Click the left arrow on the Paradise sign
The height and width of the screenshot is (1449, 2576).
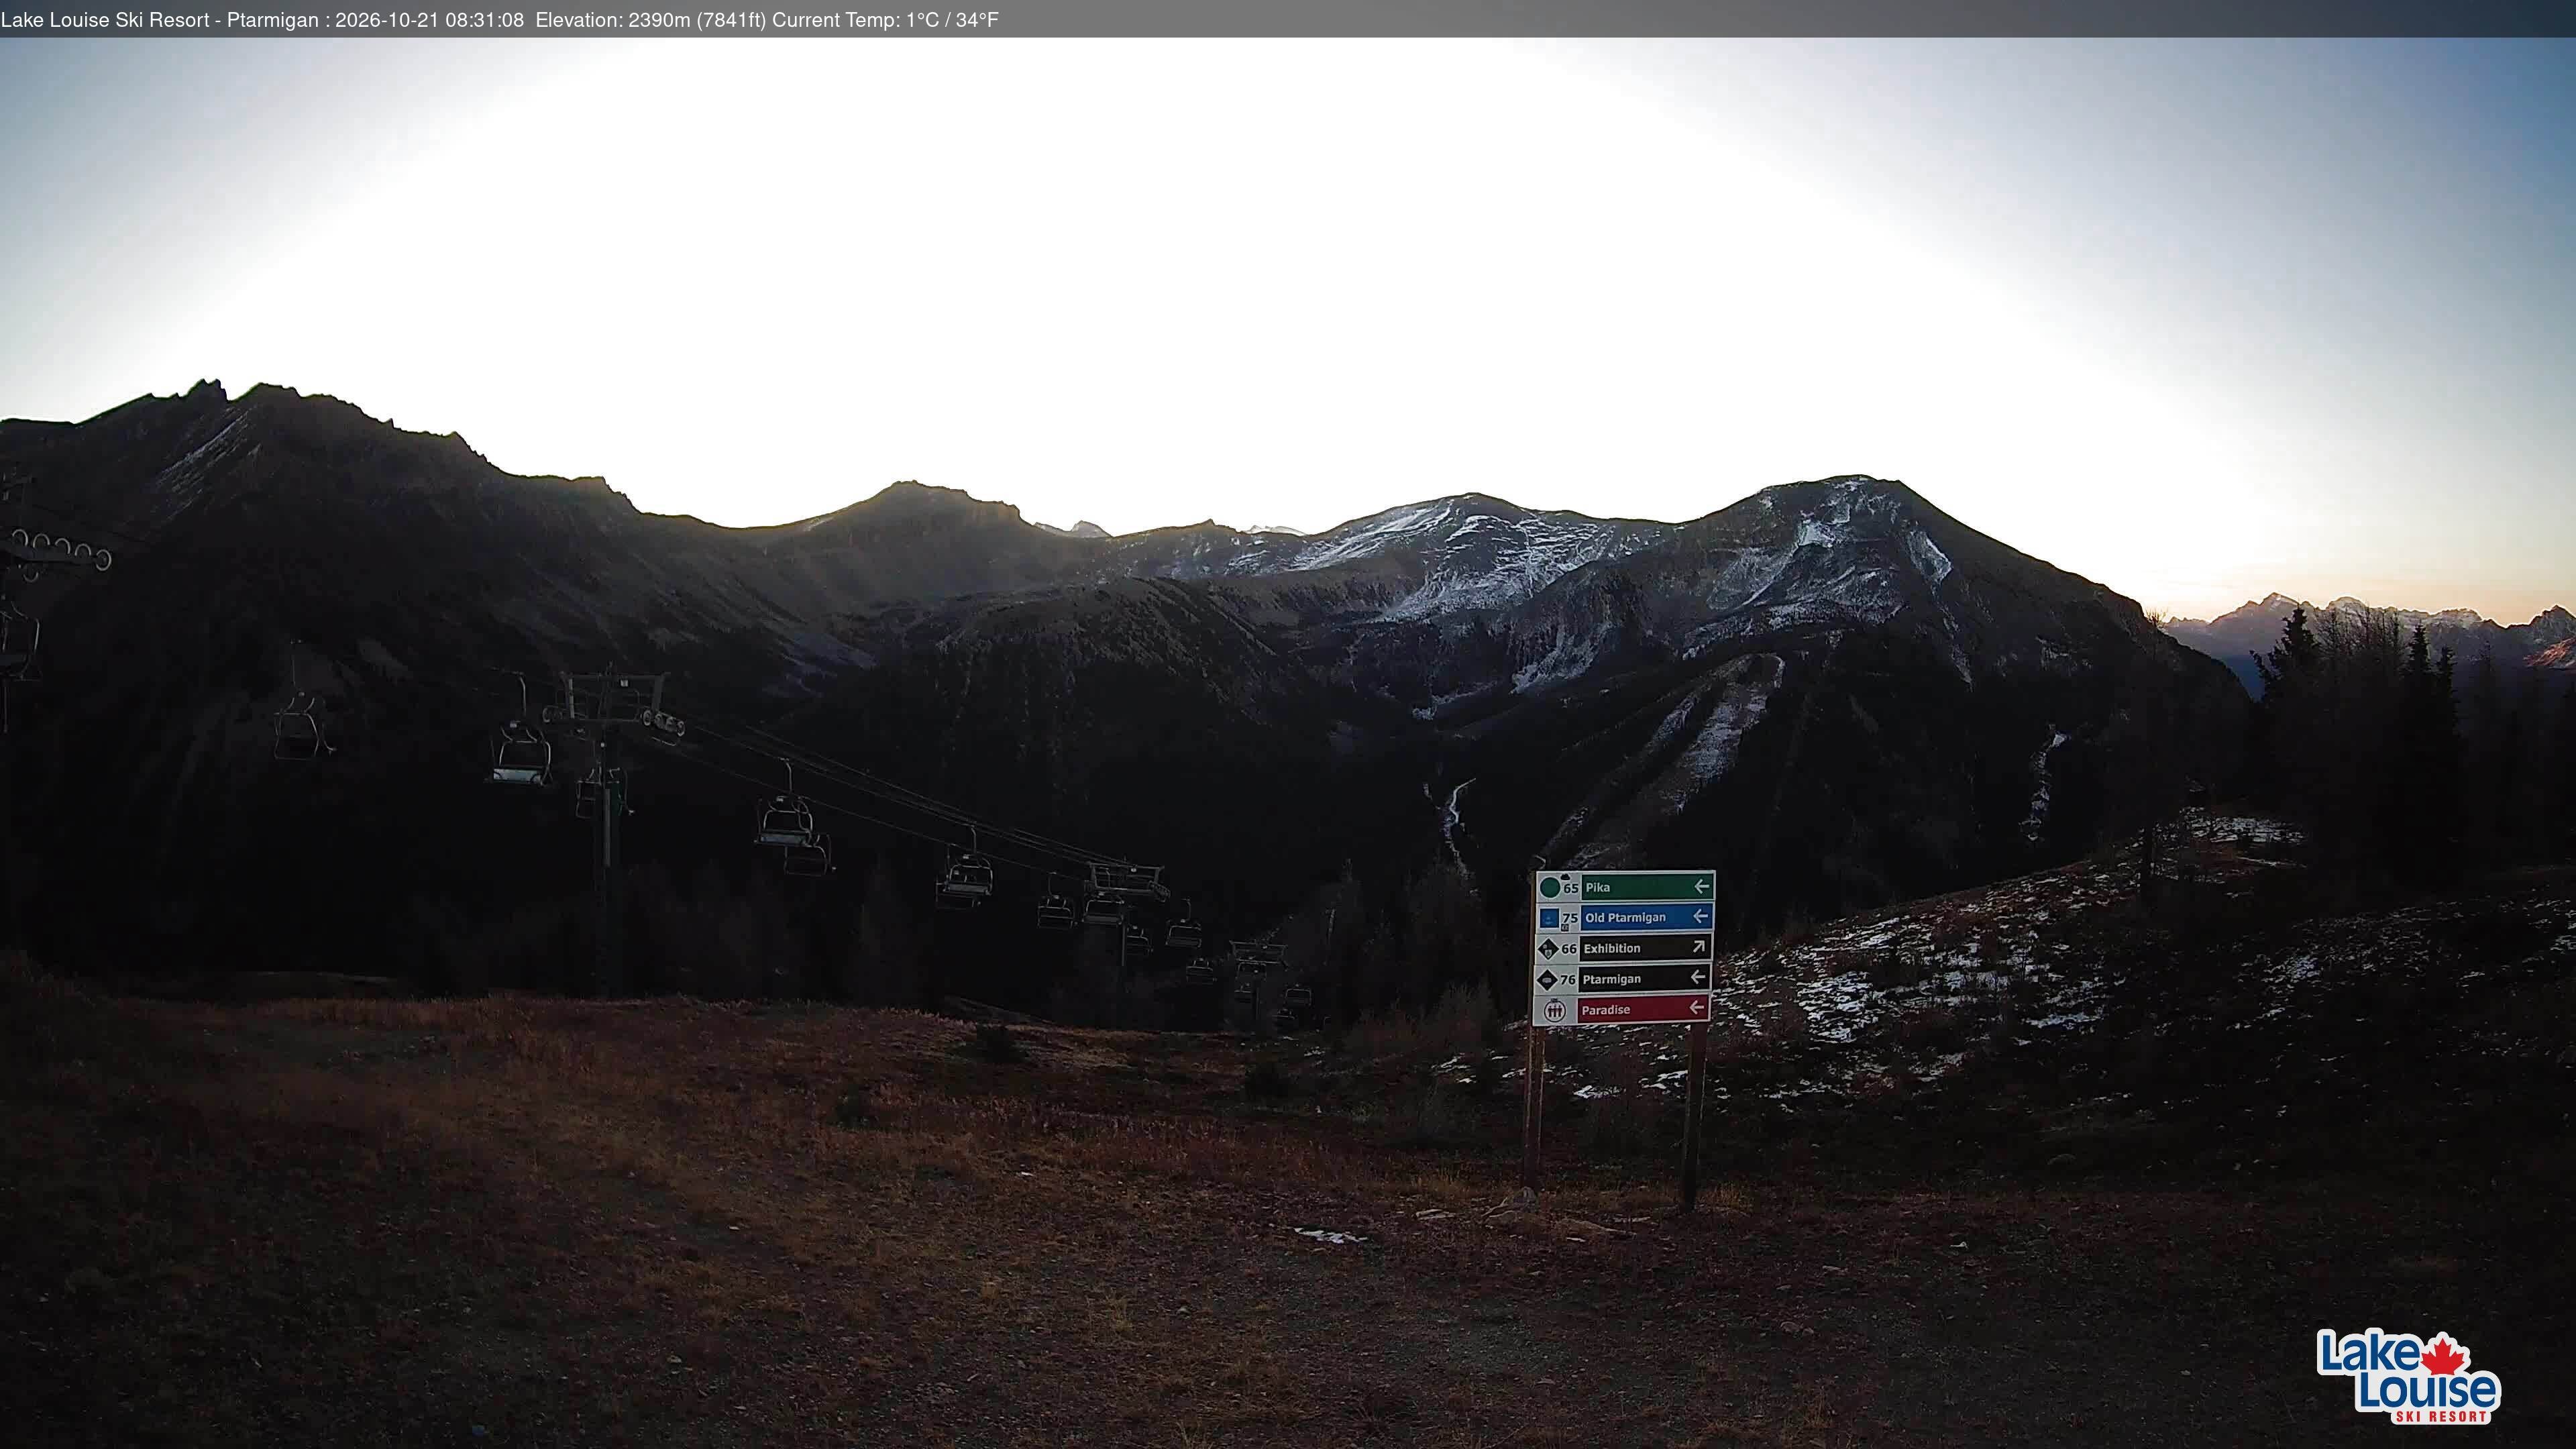click(x=1697, y=1007)
